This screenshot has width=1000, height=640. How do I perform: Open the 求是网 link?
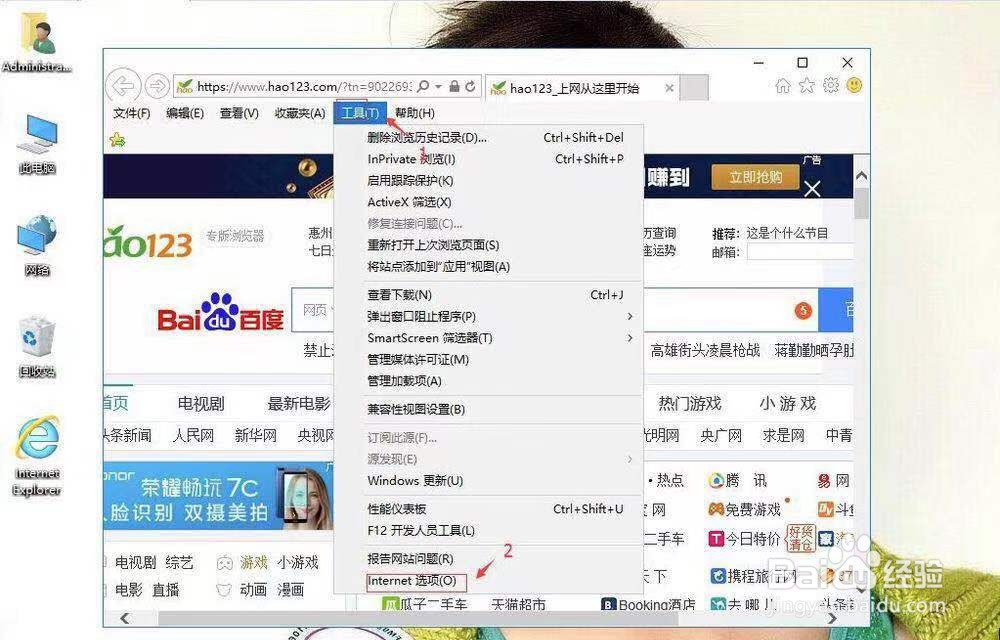click(x=784, y=435)
